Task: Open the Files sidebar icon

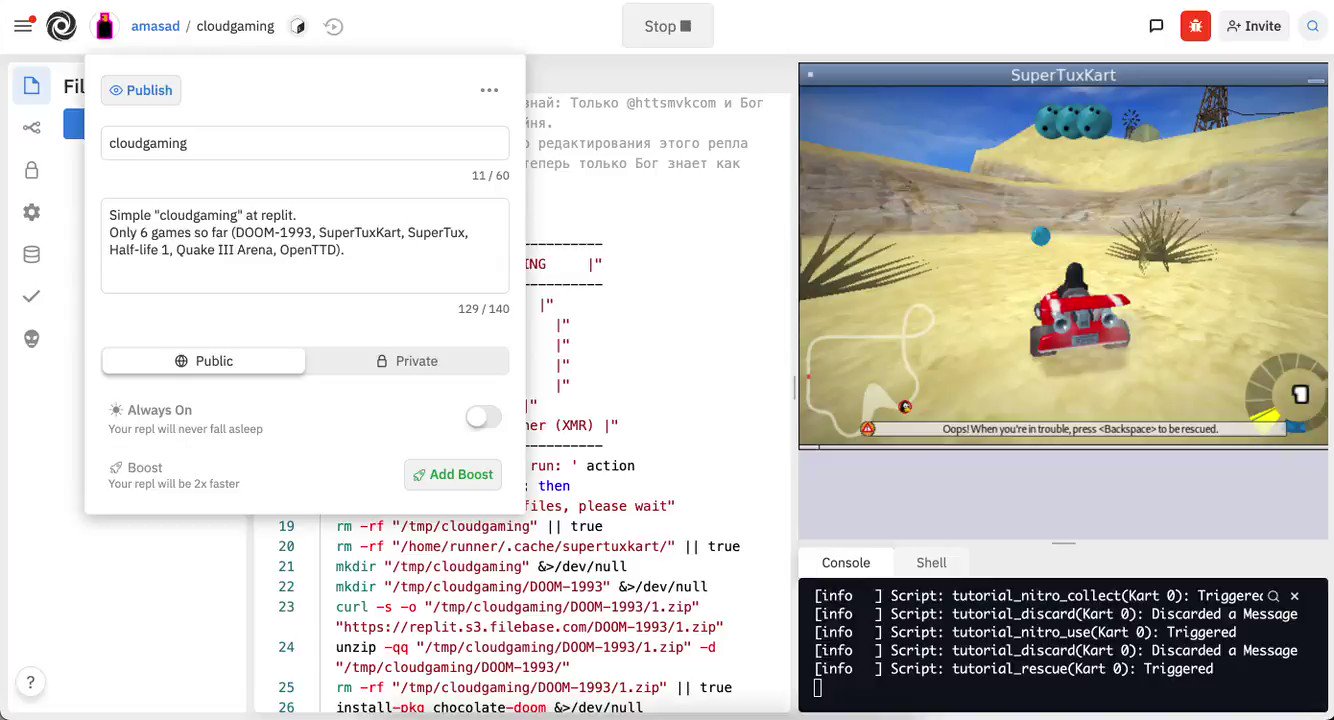Action: tap(32, 86)
